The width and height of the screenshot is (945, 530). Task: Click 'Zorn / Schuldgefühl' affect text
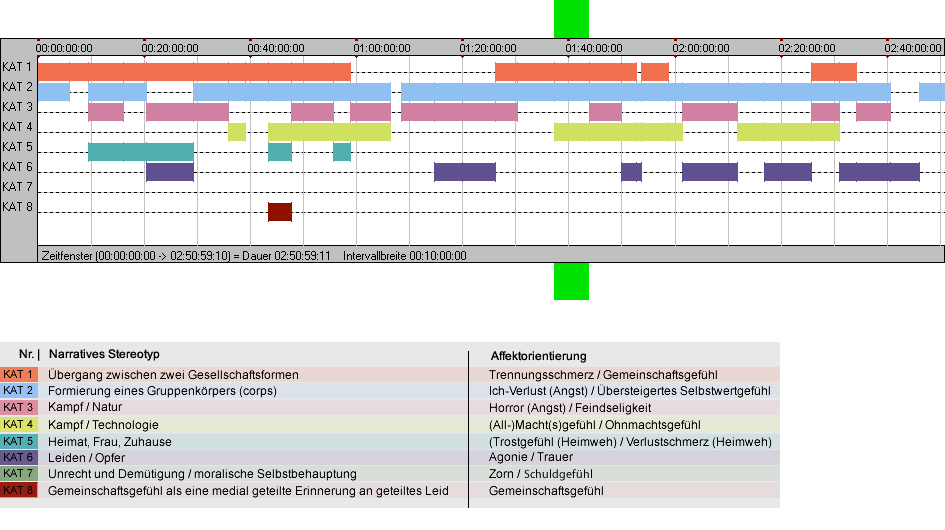pyautogui.click(x=541, y=474)
